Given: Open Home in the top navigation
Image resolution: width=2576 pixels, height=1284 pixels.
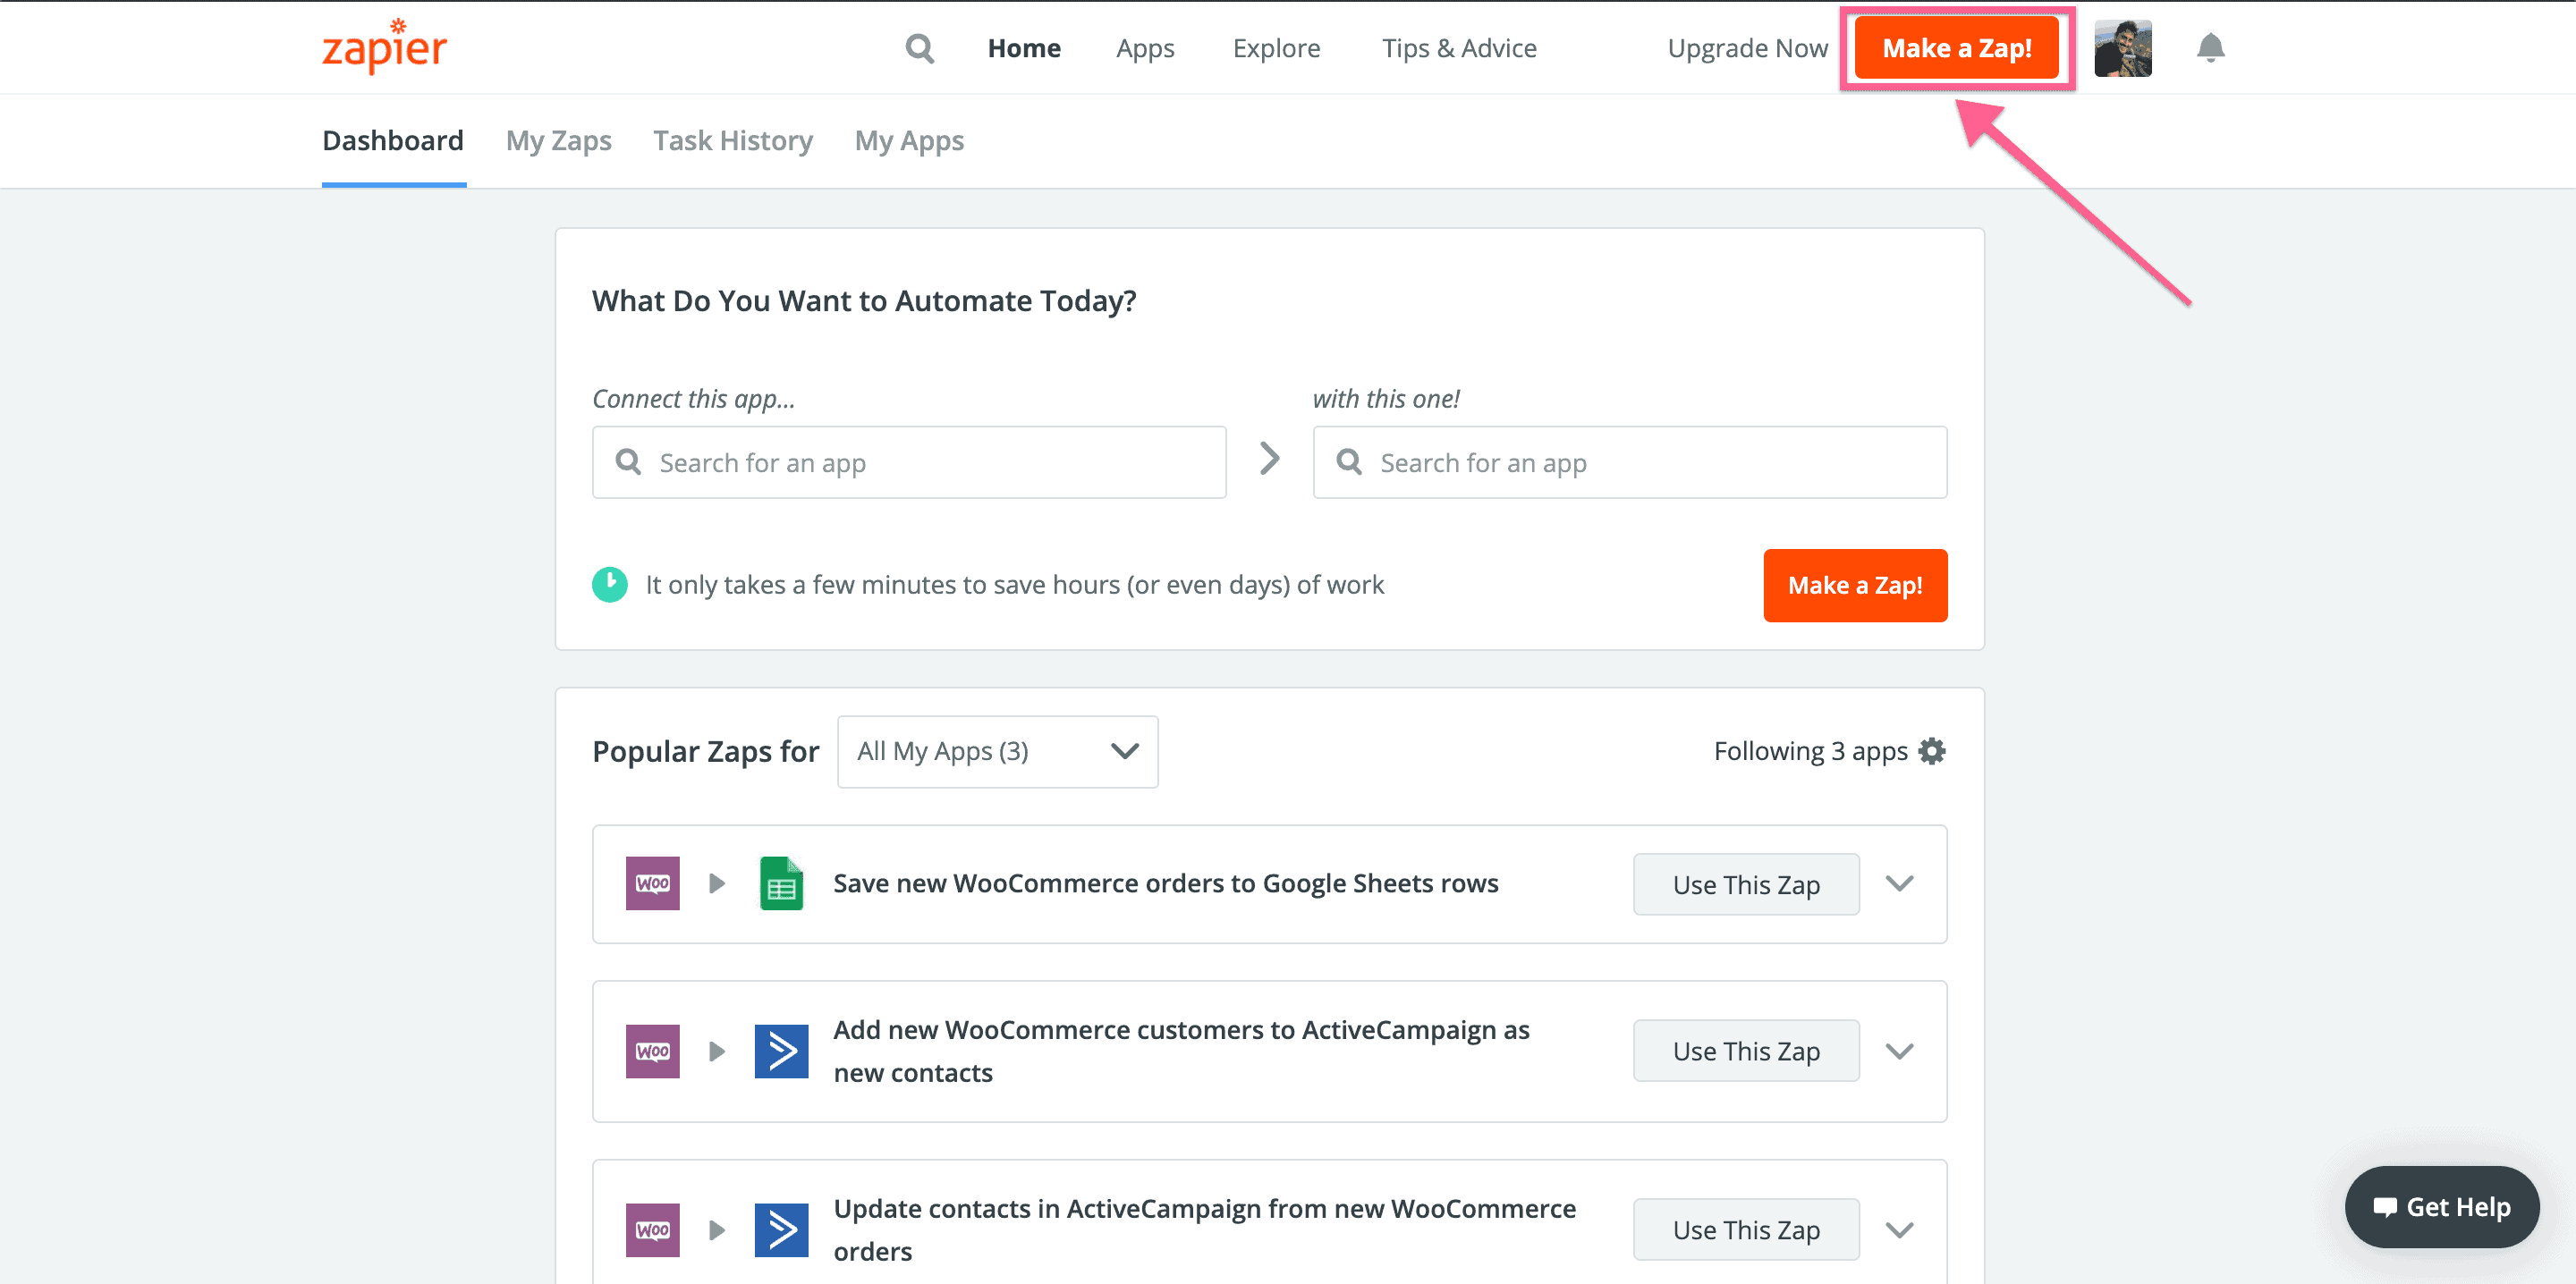Looking at the screenshot, I should [x=1024, y=48].
